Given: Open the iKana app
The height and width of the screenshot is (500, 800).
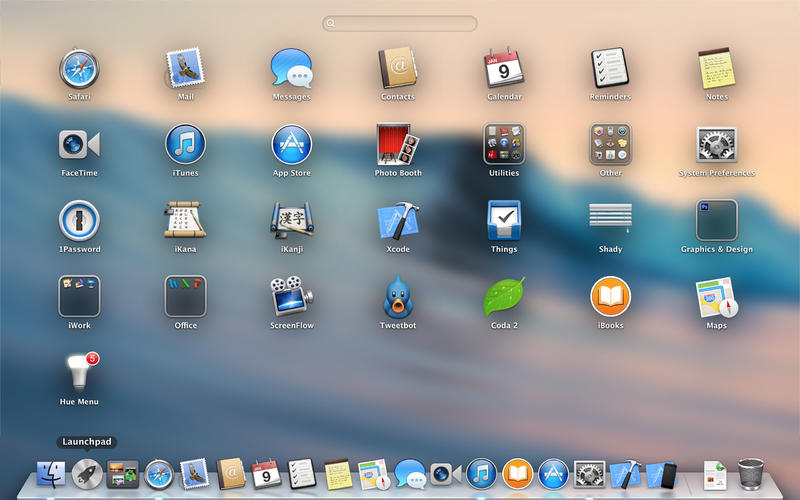Looking at the screenshot, I should point(185,220).
